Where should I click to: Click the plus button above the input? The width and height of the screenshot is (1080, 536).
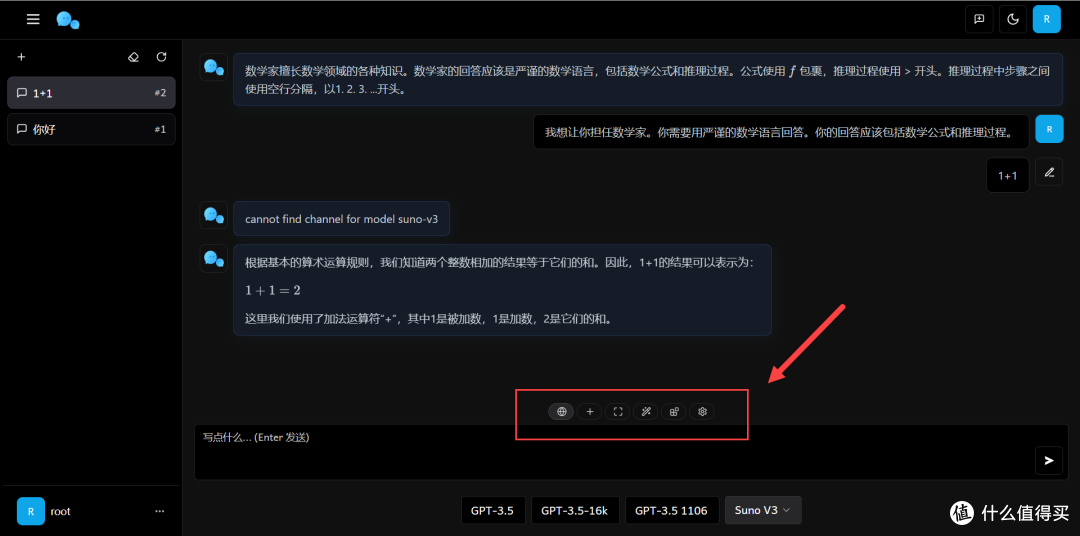point(590,411)
